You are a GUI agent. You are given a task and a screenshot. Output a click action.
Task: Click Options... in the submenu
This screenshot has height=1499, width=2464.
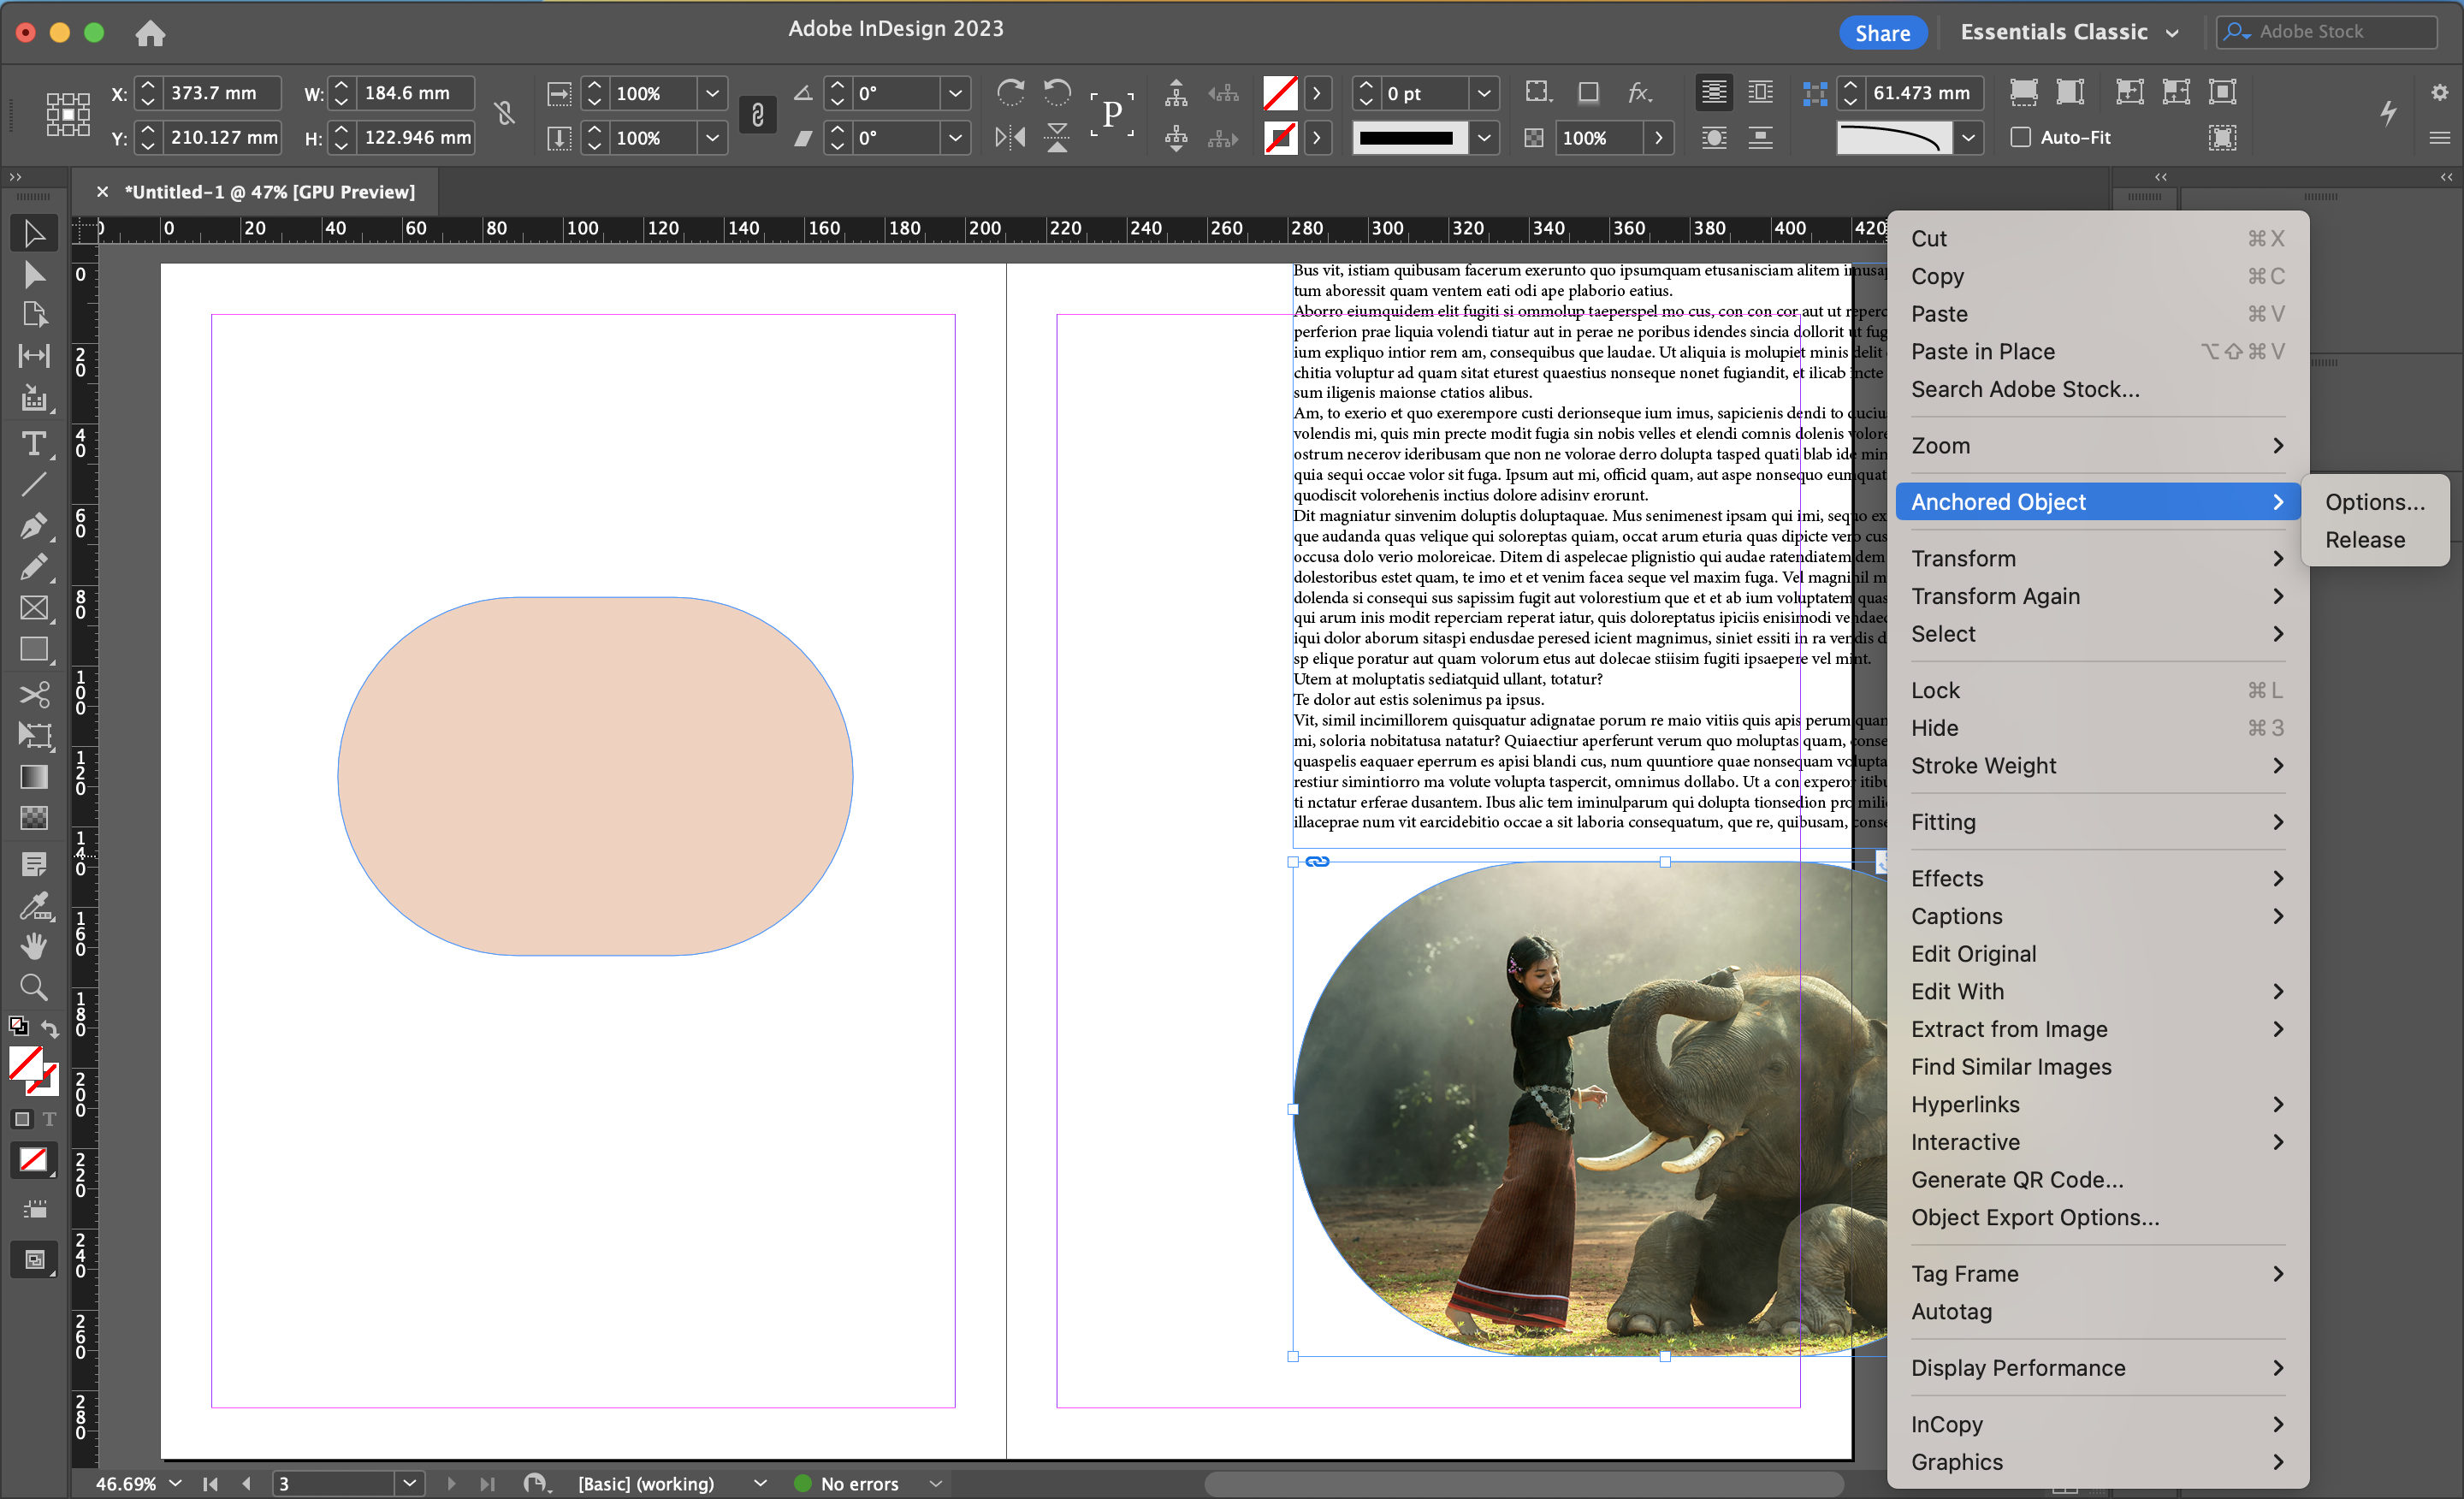pos(2374,502)
